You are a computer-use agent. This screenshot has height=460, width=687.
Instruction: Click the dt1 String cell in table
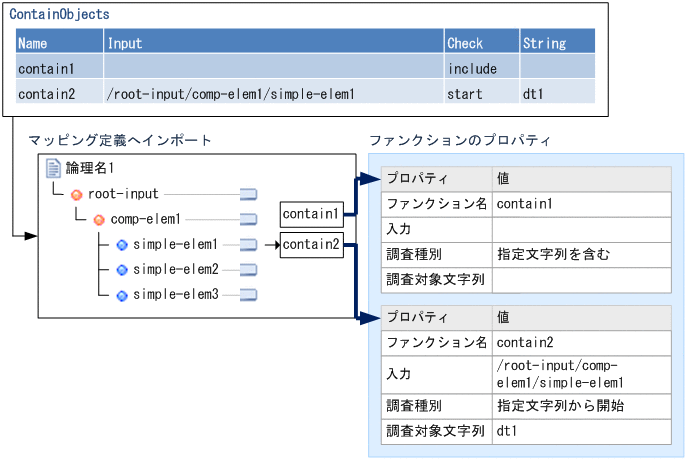tap(533, 94)
